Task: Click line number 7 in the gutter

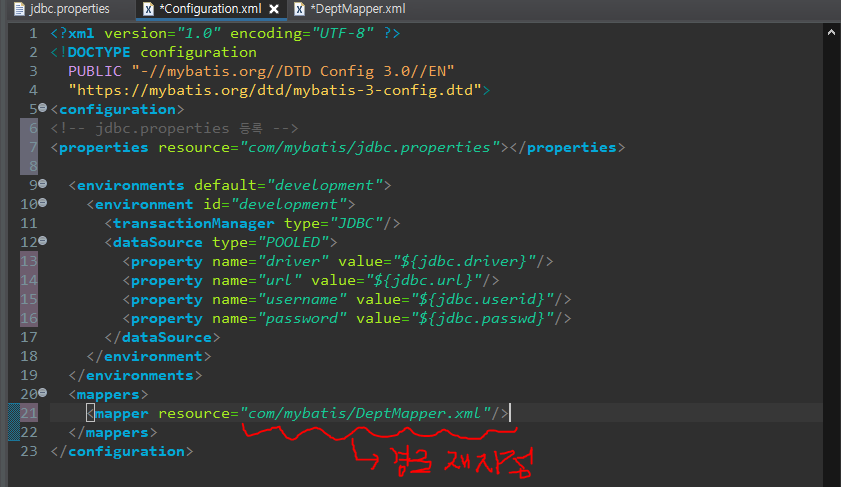Action: [33, 147]
